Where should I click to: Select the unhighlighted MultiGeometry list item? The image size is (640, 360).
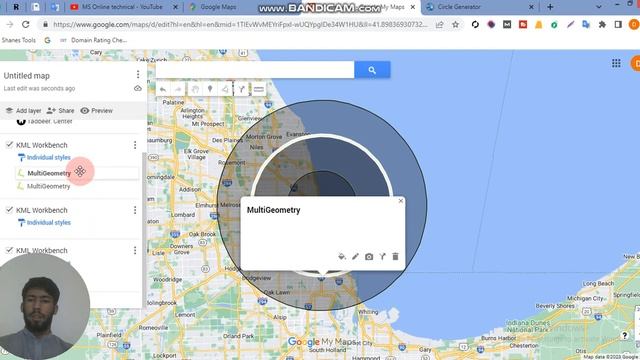49,186
